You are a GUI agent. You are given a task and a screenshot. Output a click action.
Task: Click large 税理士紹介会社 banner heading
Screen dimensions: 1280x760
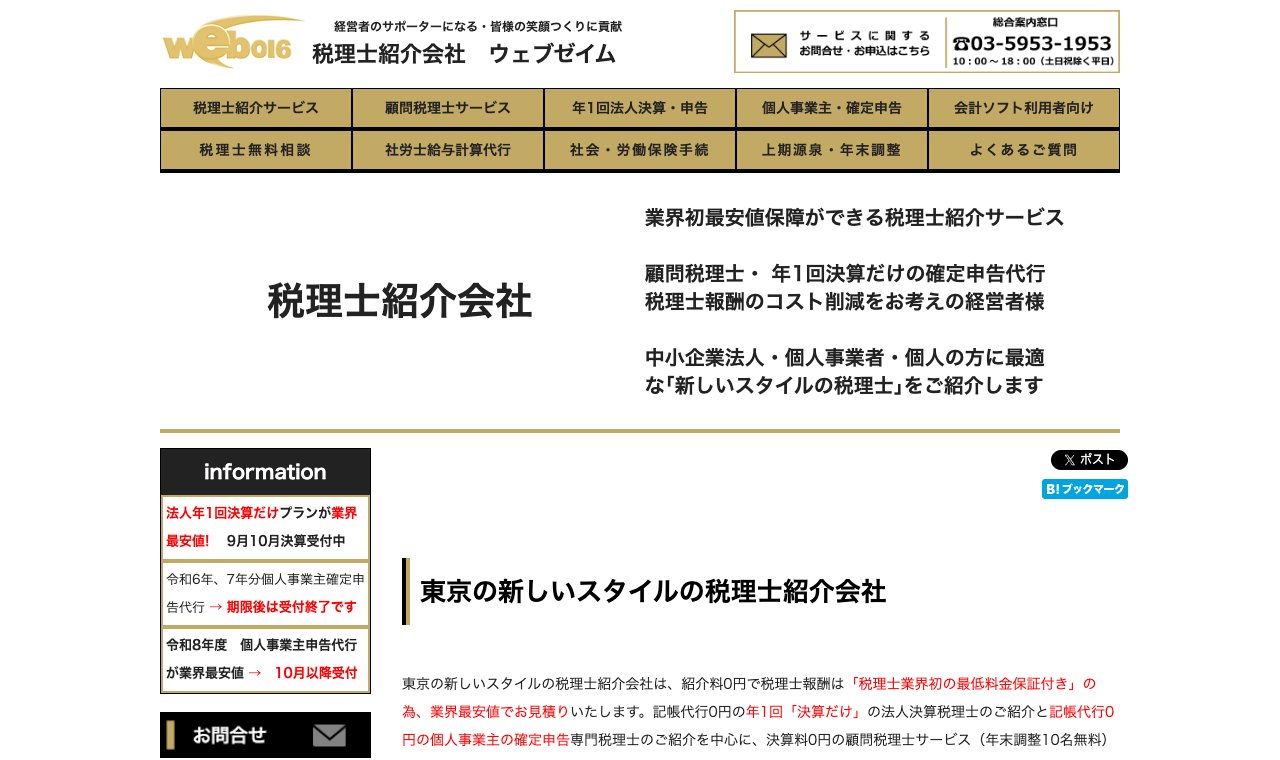tap(400, 301)
